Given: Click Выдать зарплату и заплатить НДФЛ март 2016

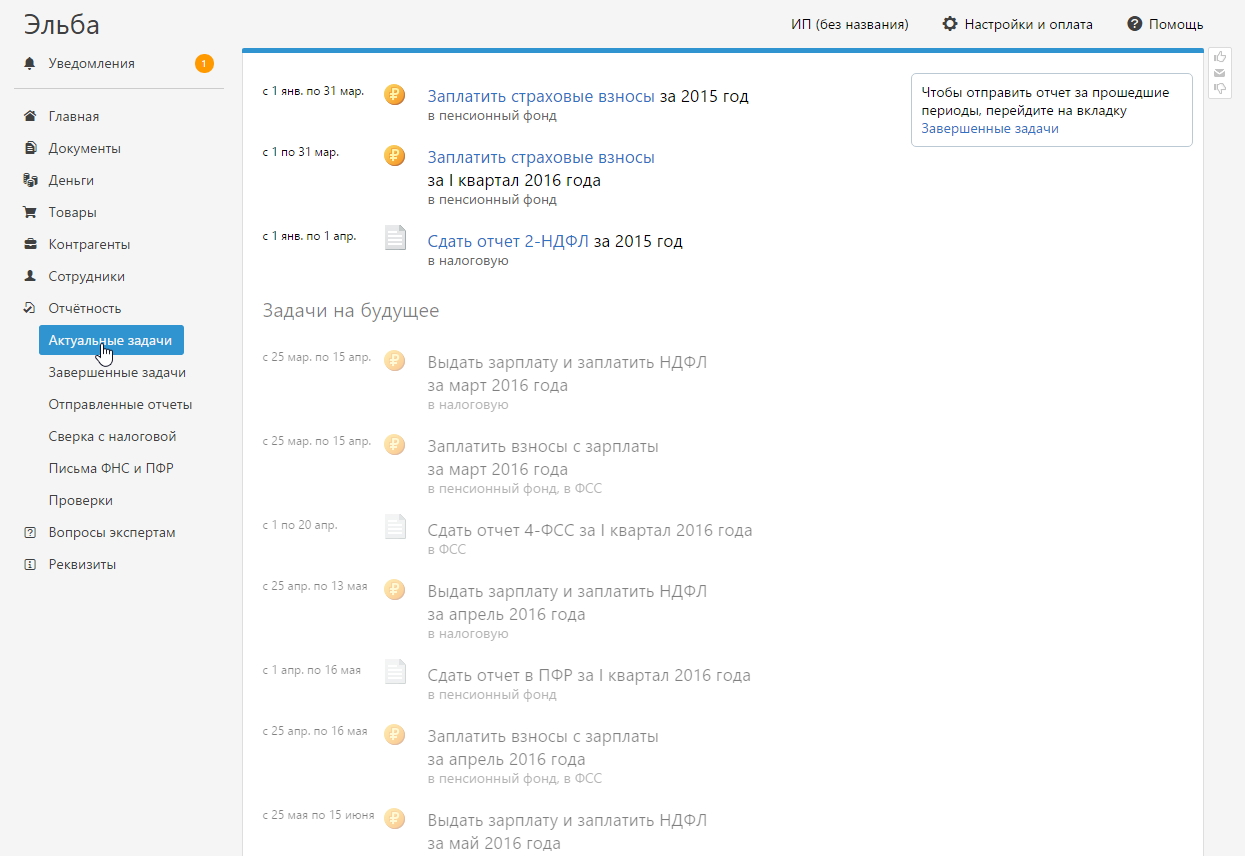Looking at the screenshot, I should point(567,373).
